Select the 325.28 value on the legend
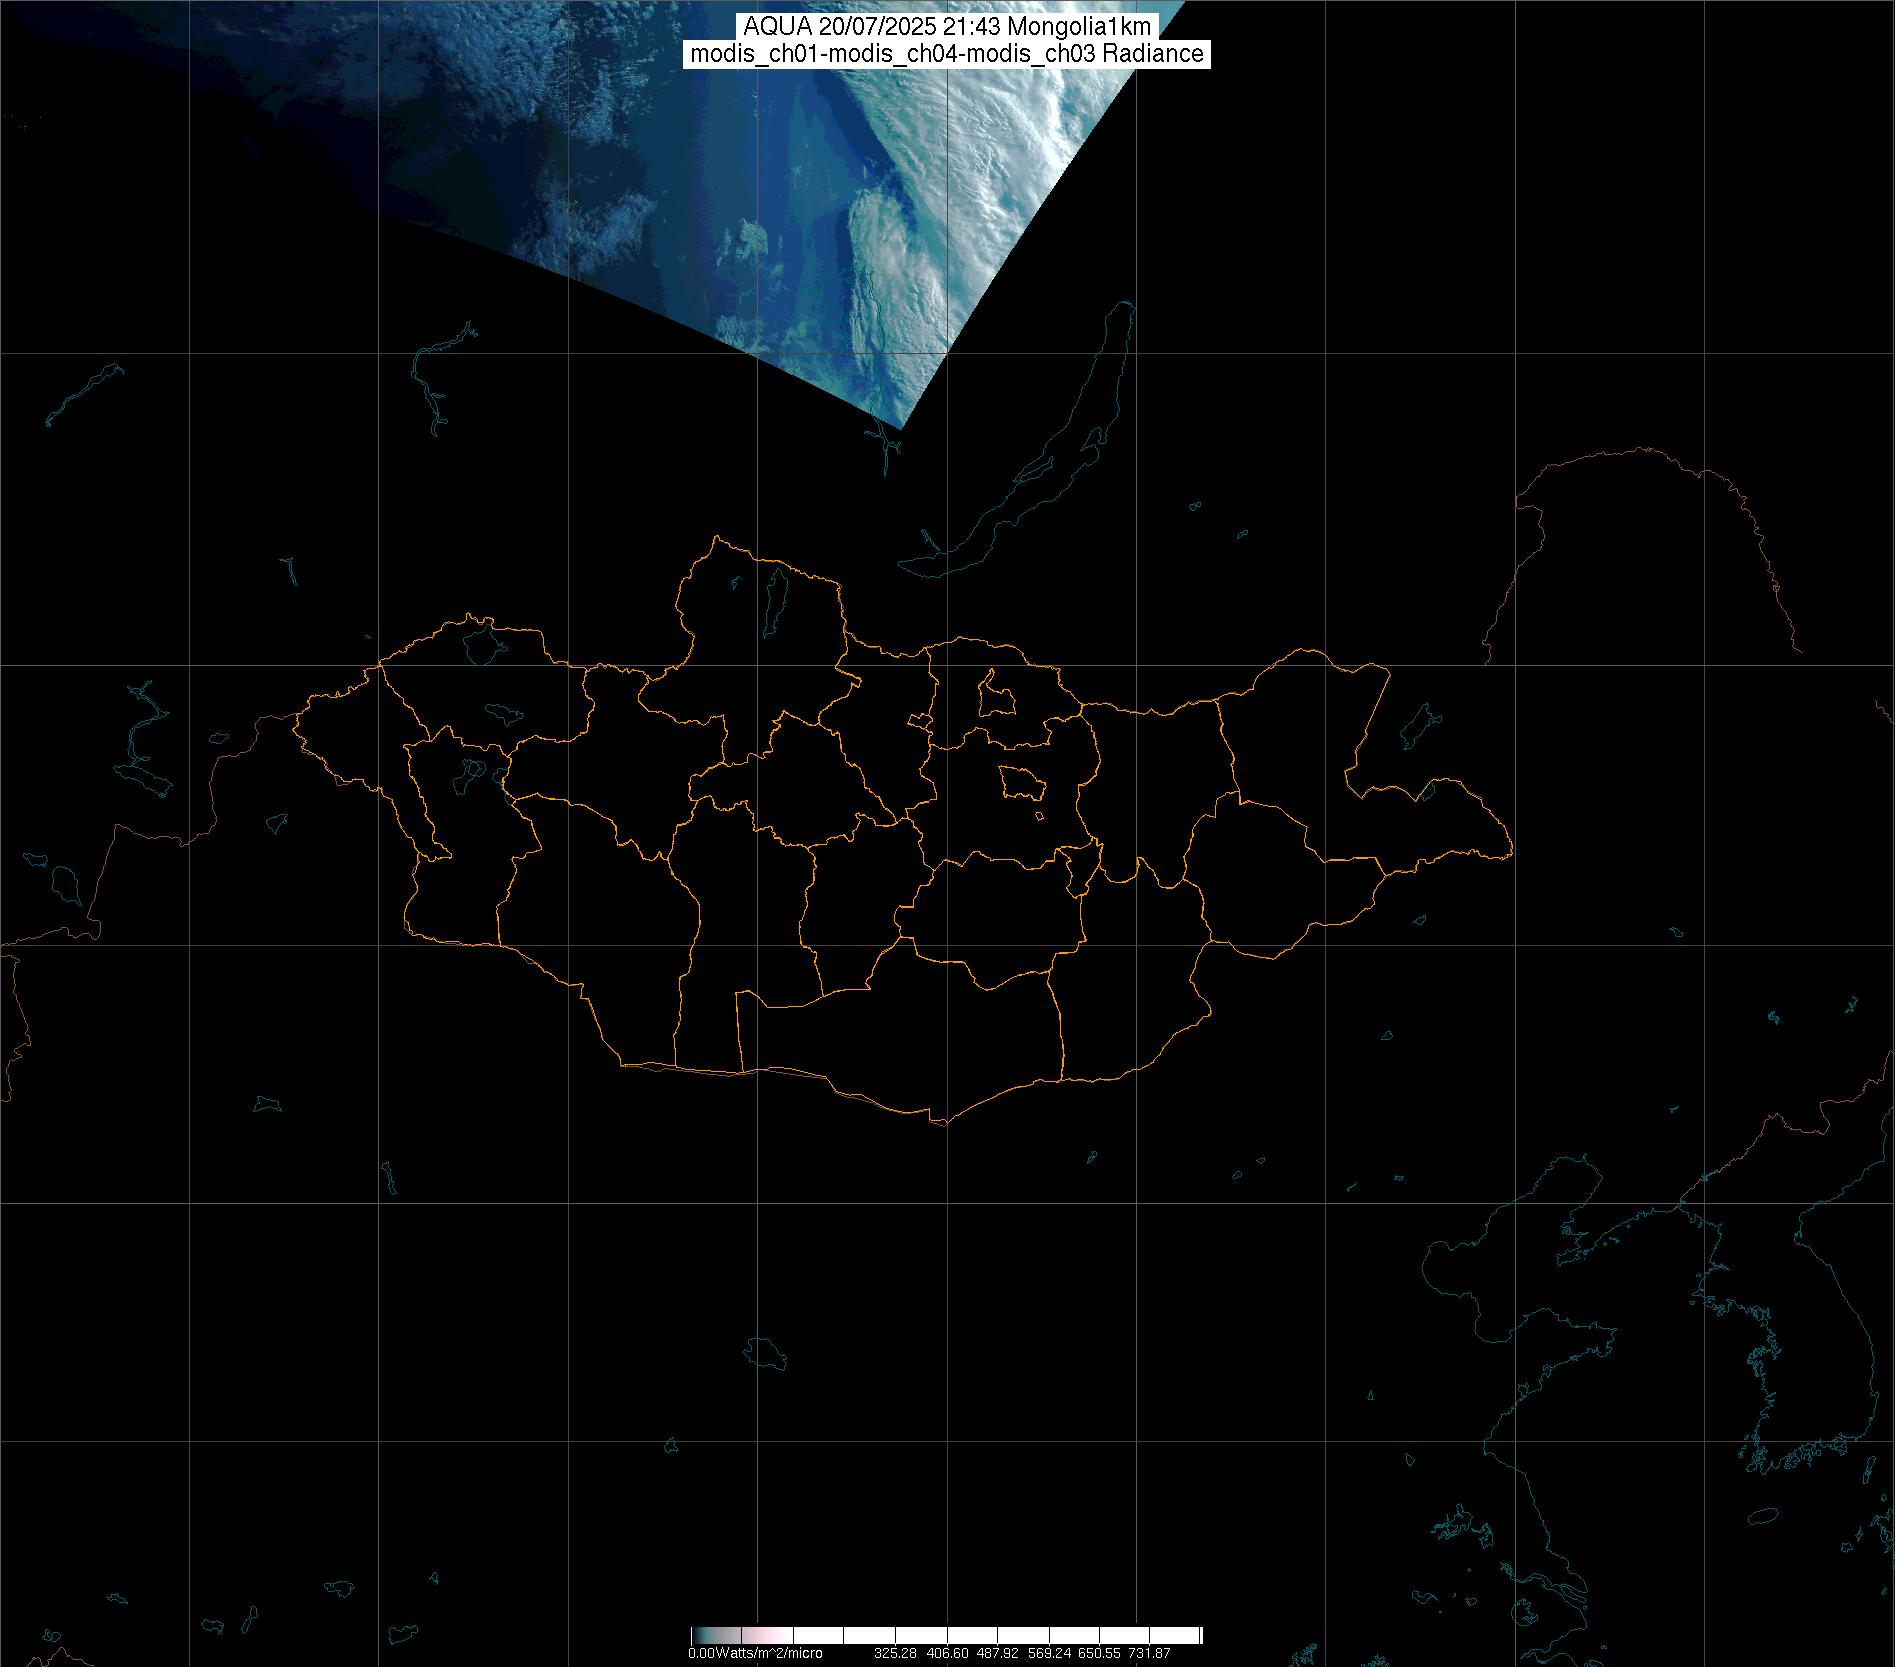 point(894,1653)
